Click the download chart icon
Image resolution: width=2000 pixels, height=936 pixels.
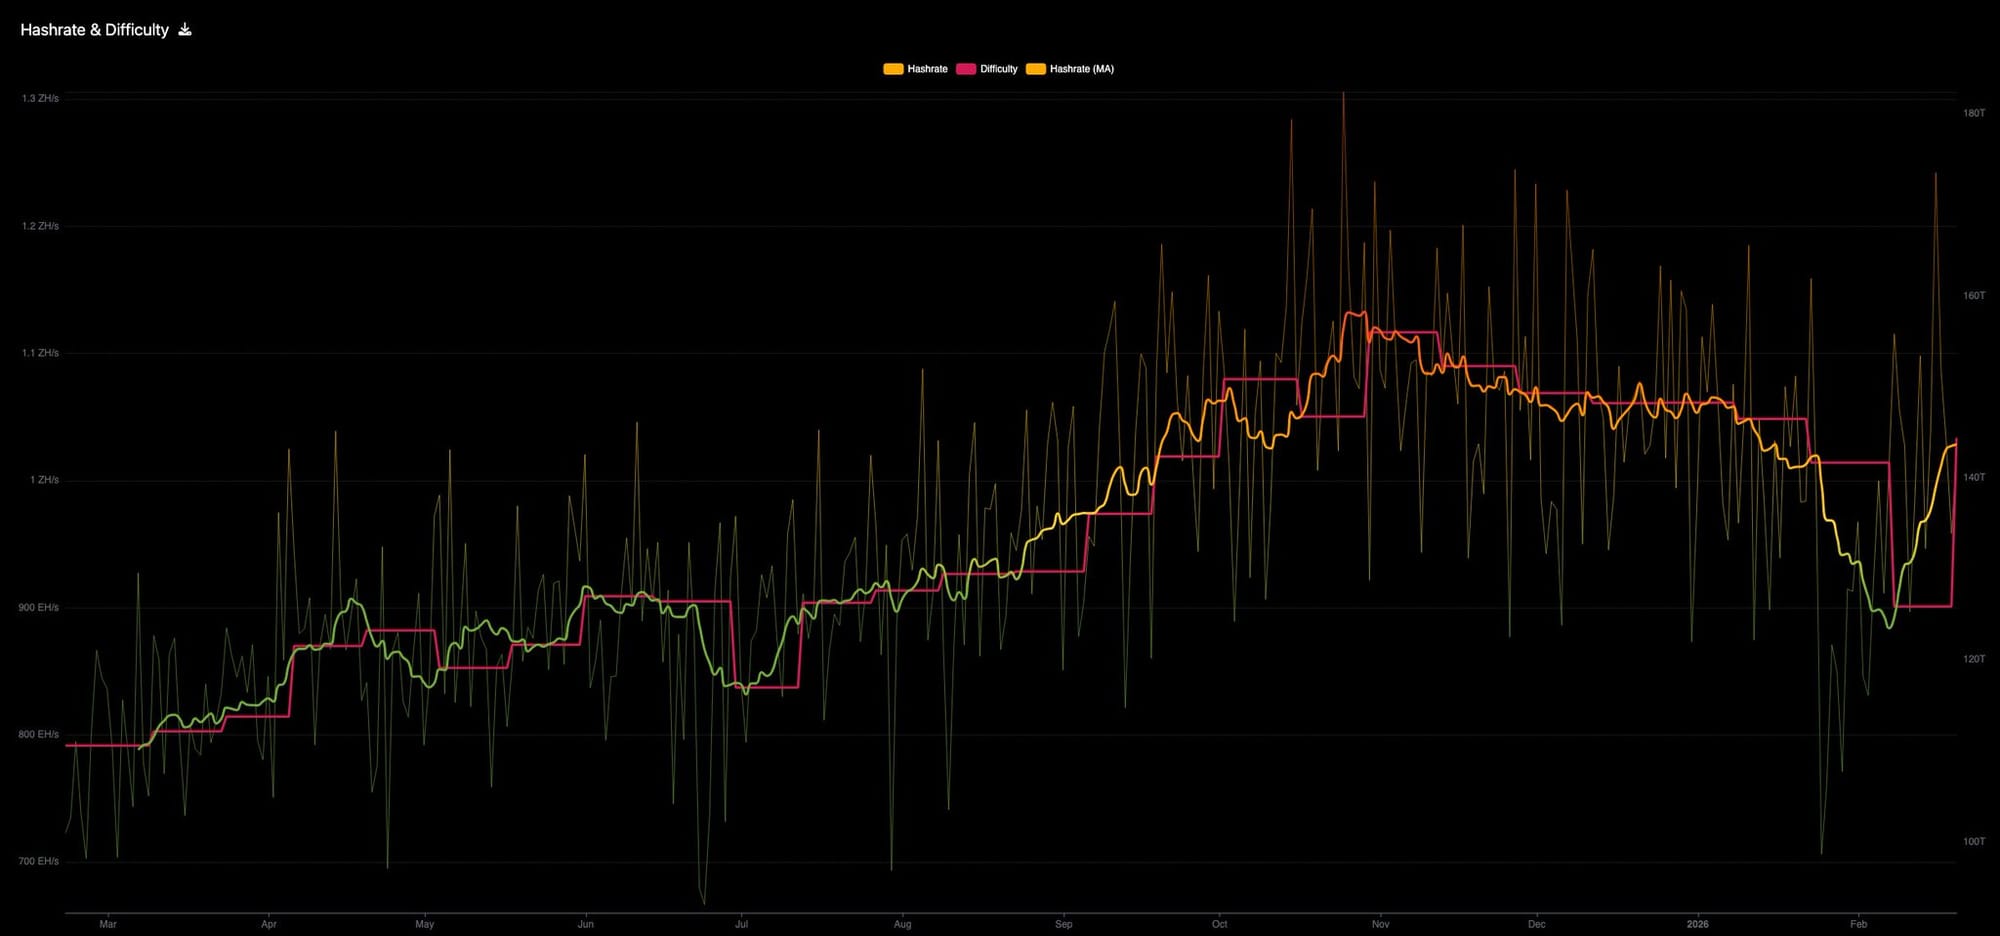184,29
